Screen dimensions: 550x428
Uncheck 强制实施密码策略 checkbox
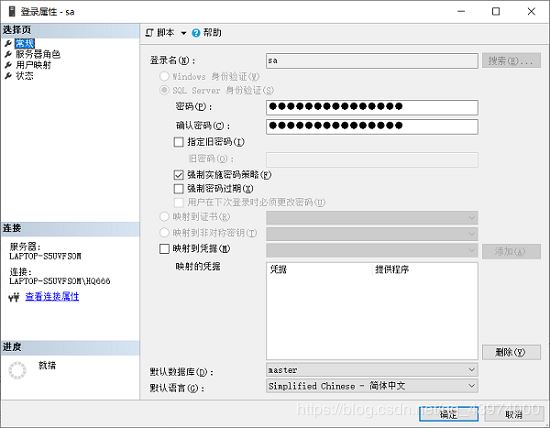click(179, 174)
